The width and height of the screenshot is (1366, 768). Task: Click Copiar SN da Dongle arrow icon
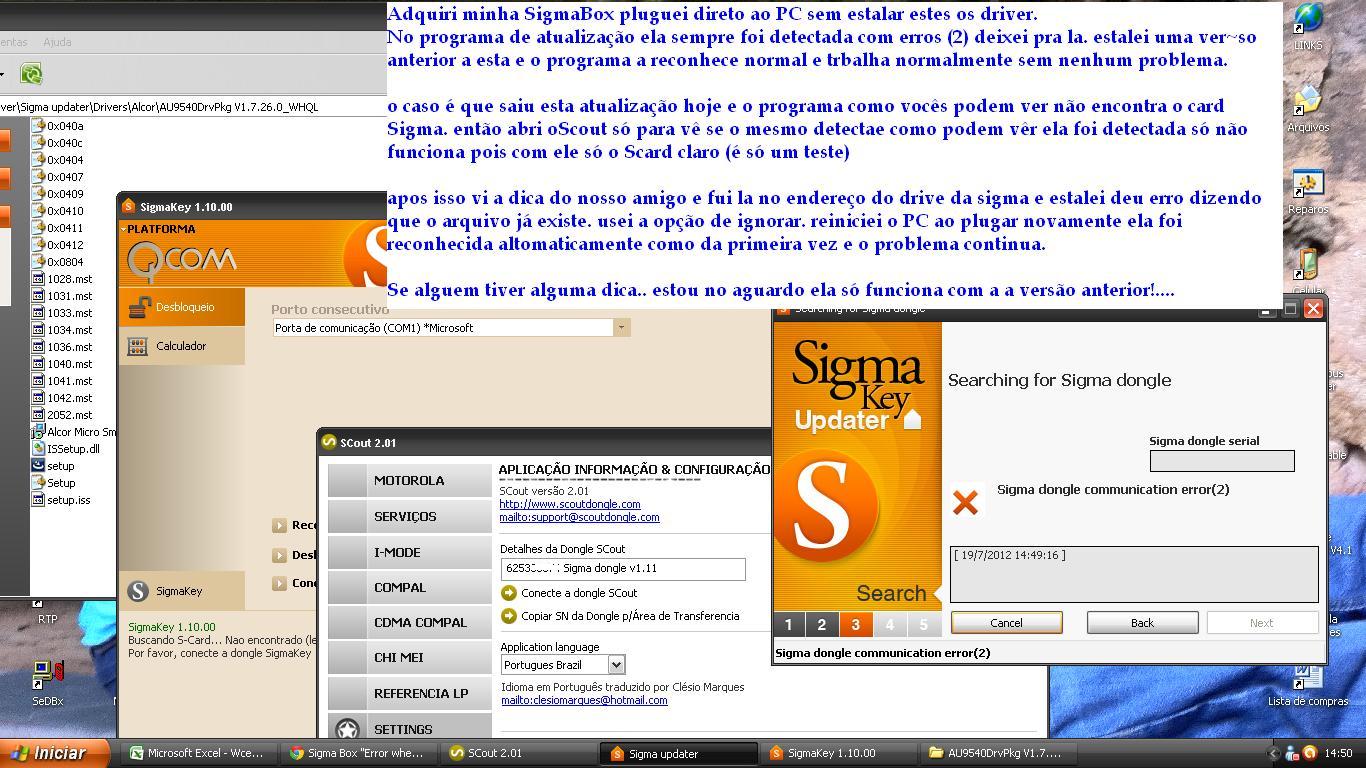pos(509,616)
